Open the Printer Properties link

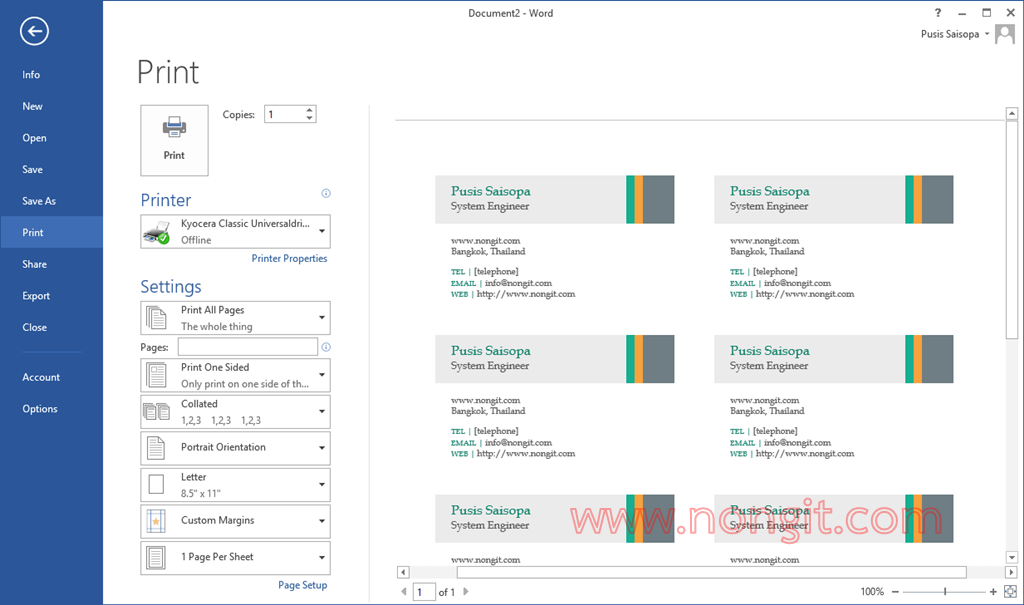pyautogui.click(x=289, y=258)
